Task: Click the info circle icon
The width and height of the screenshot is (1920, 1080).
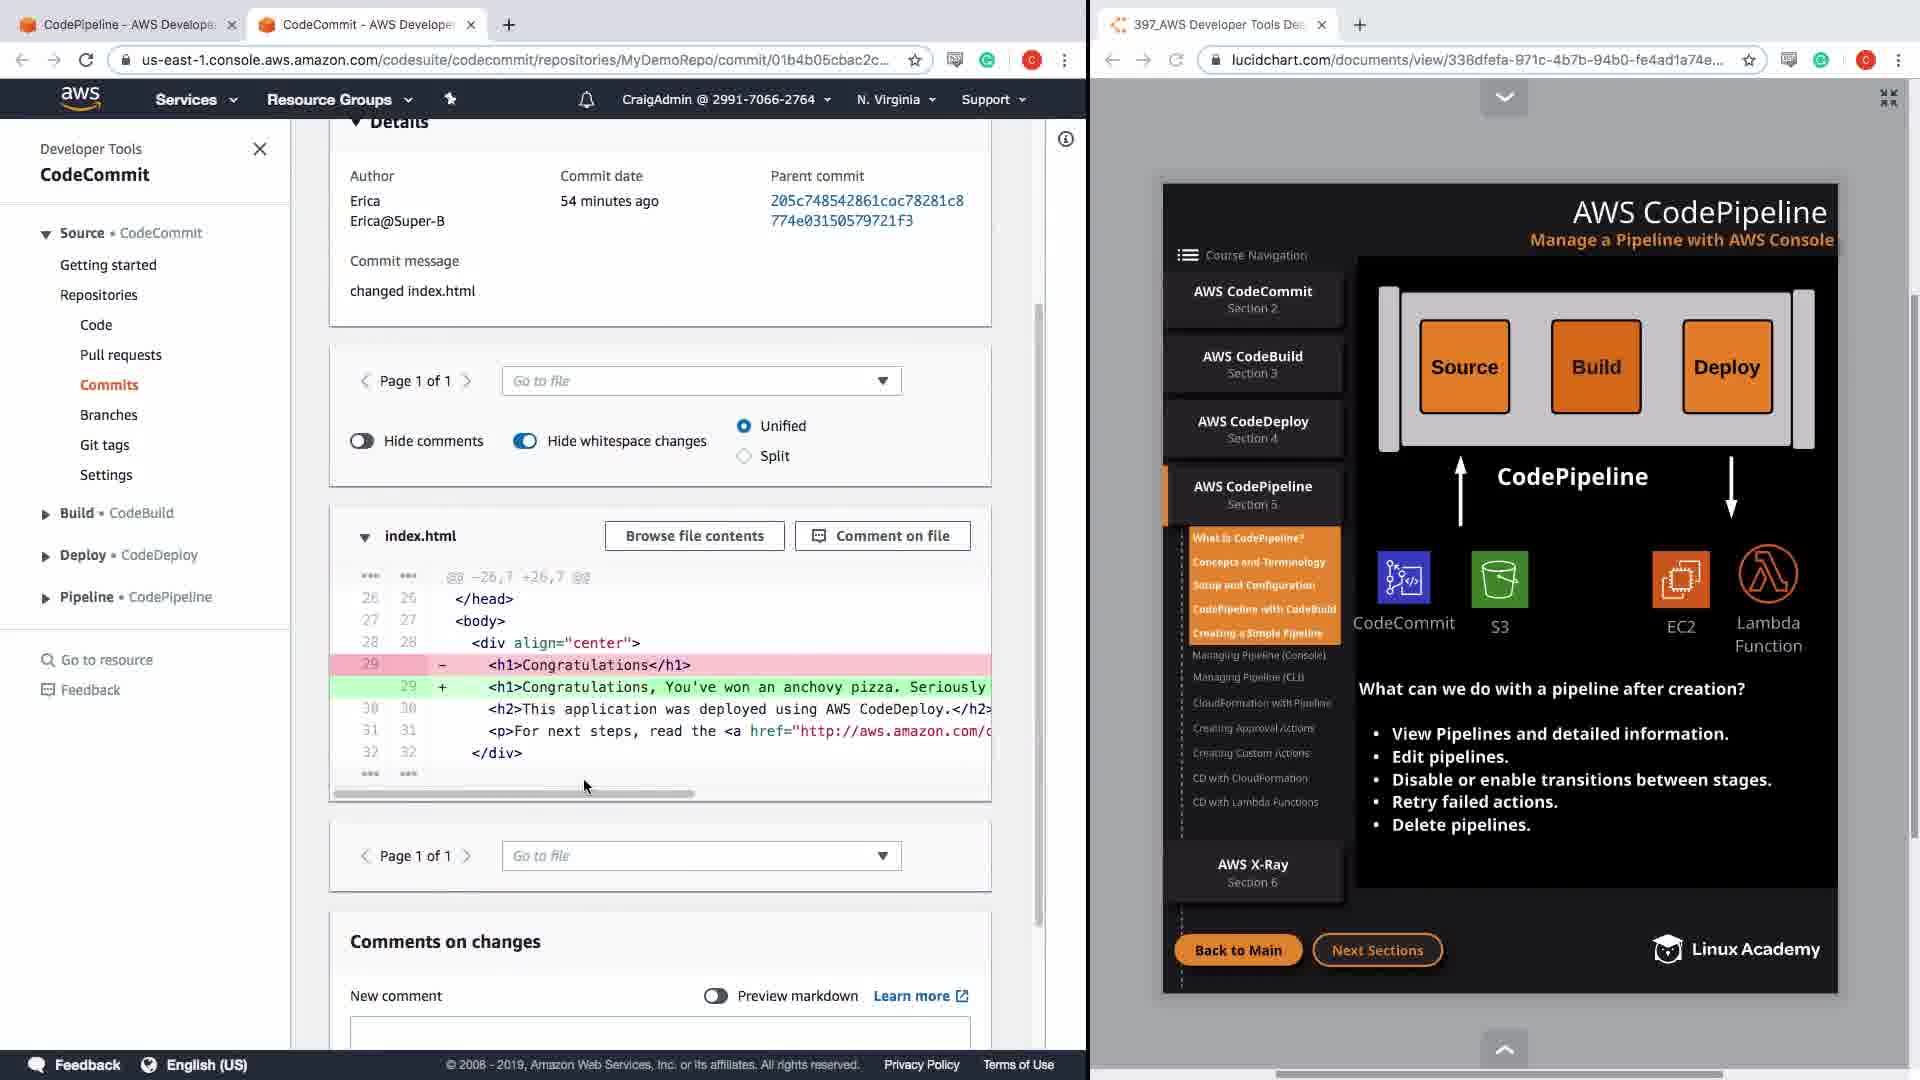Action: (x=1066, y=139)
